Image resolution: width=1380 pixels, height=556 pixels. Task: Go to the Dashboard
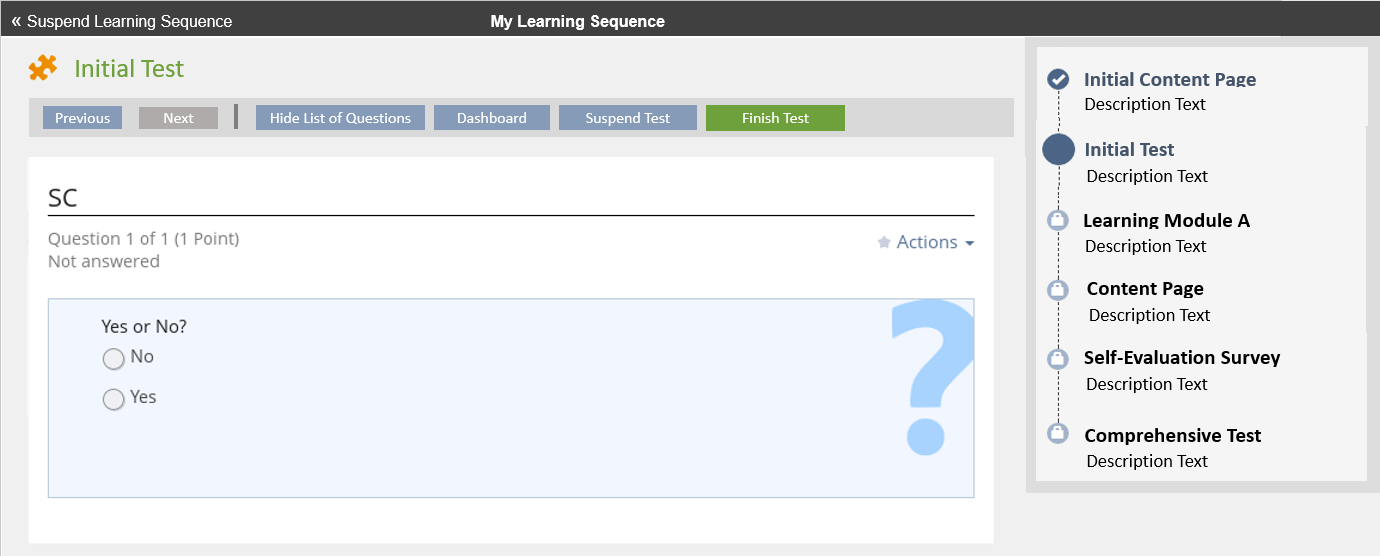tap(491, 118)
